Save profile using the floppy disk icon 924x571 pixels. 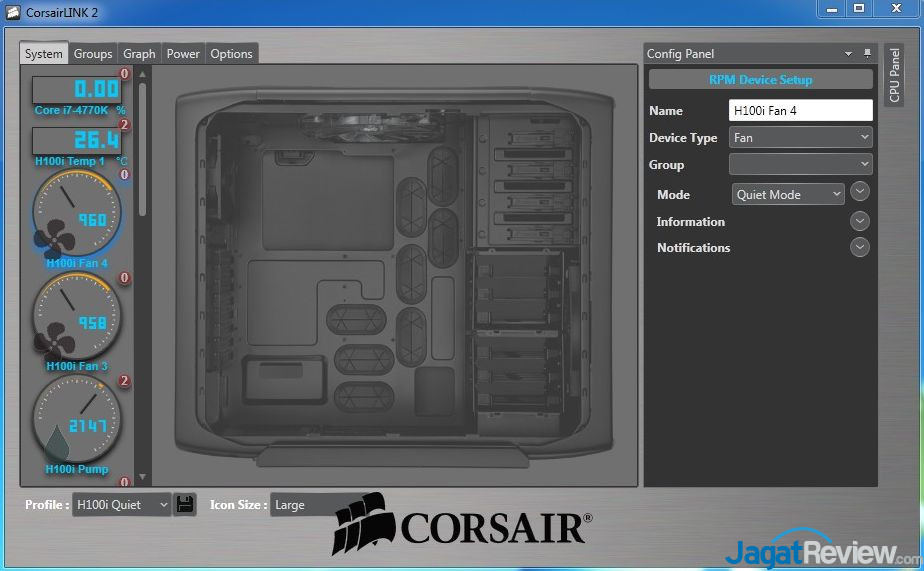tap(185, 505)
